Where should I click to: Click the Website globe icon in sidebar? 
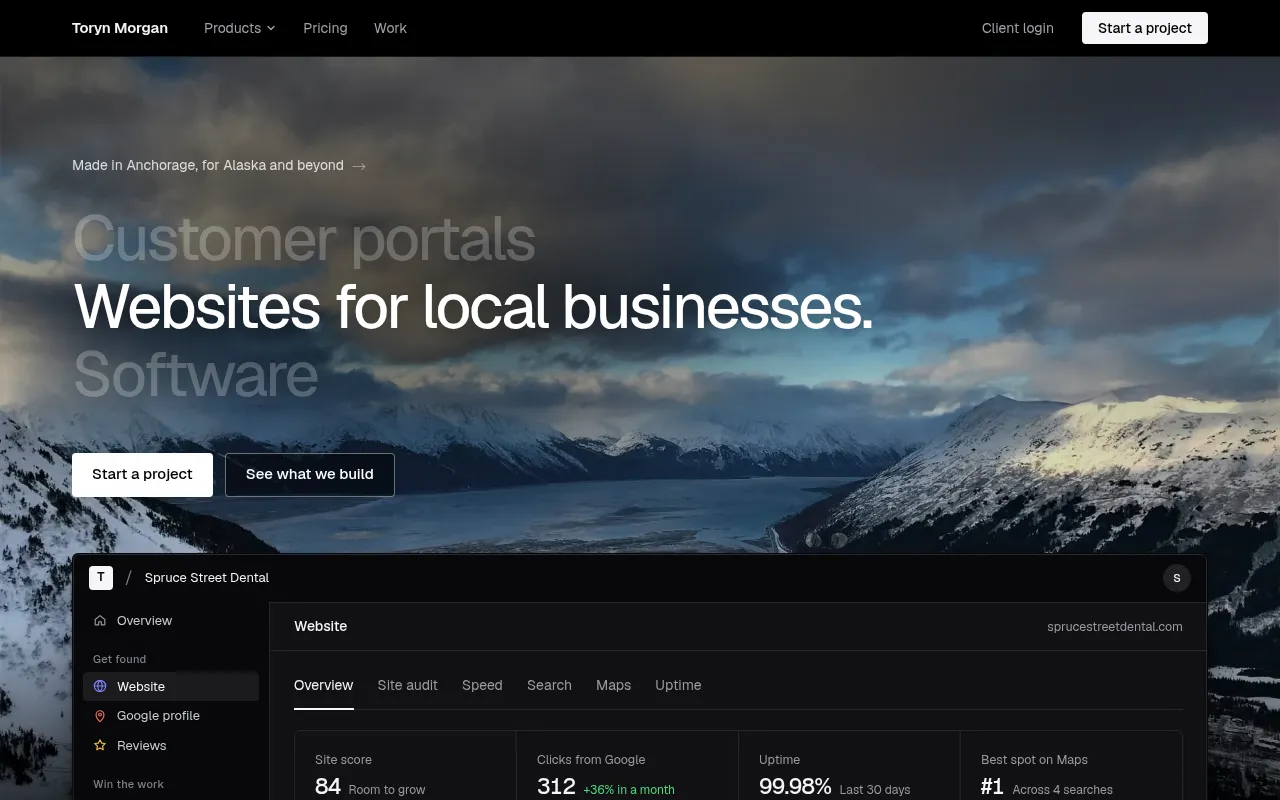click(100, 686)
